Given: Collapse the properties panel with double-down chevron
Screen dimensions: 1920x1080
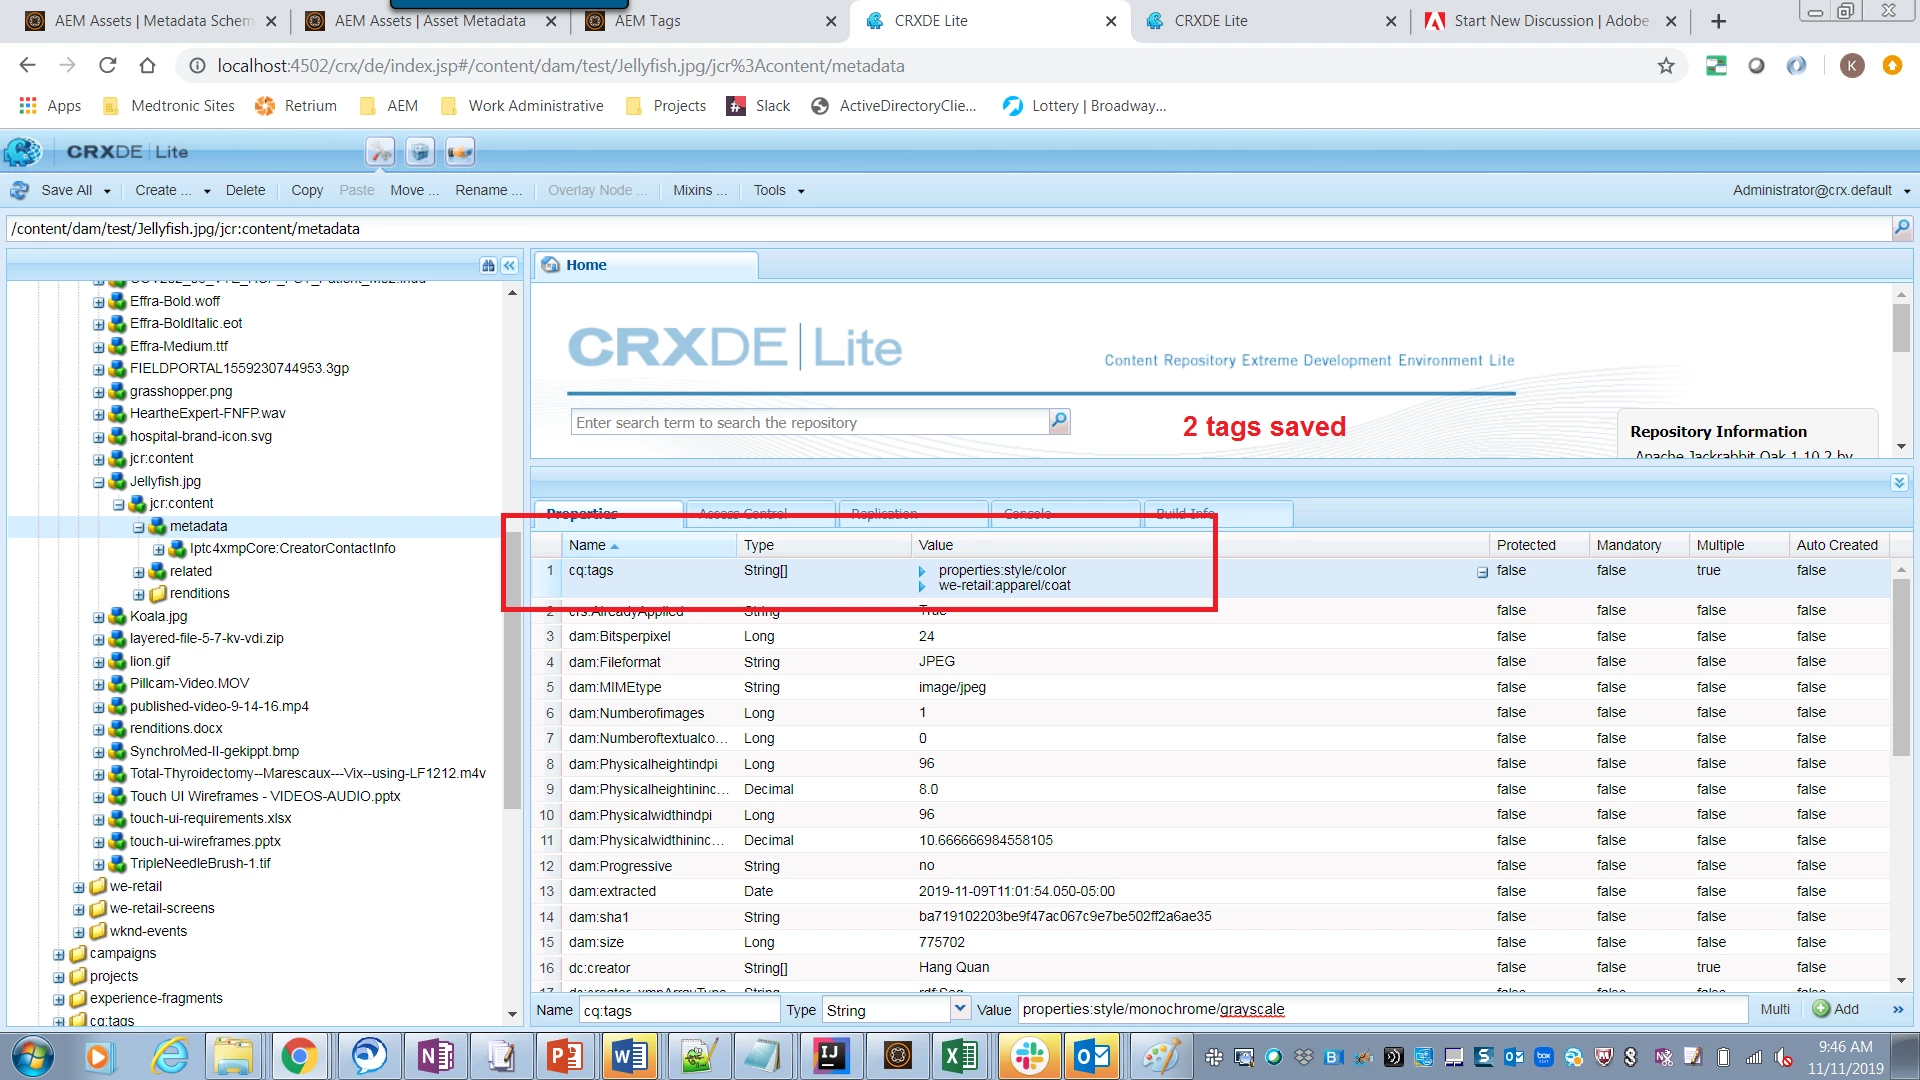Looking at the screenshot, I should tap(1899, 483).
